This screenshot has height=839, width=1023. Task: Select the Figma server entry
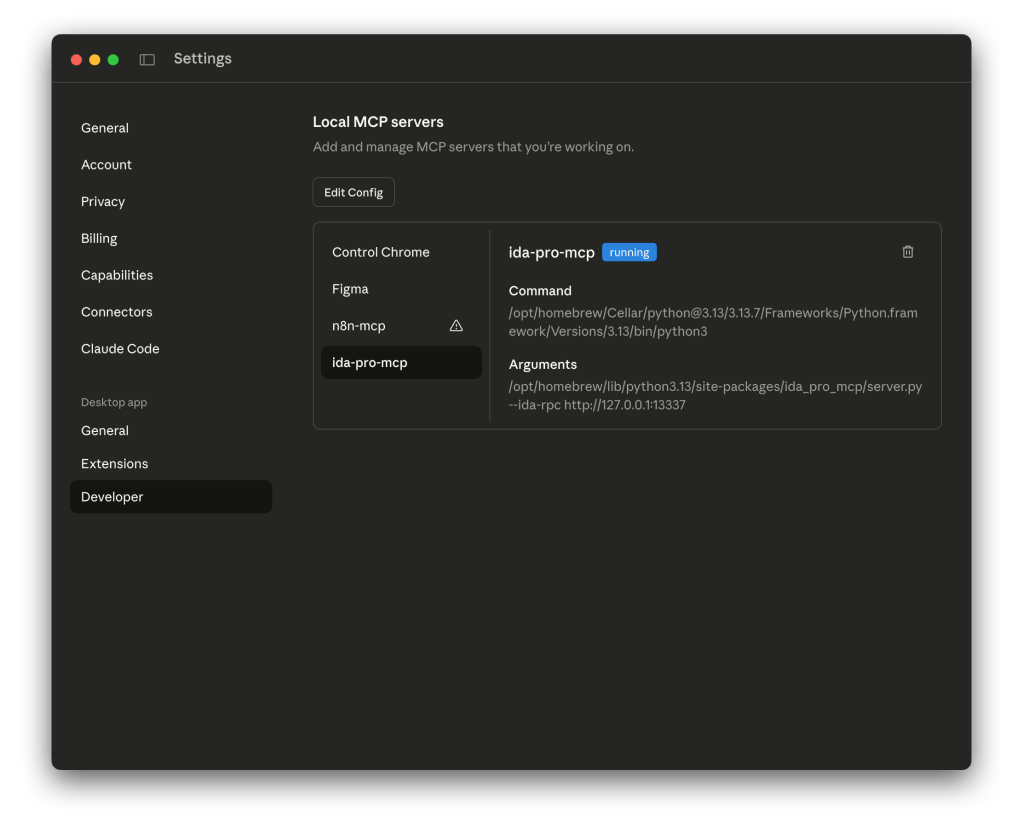pos(350,289)
